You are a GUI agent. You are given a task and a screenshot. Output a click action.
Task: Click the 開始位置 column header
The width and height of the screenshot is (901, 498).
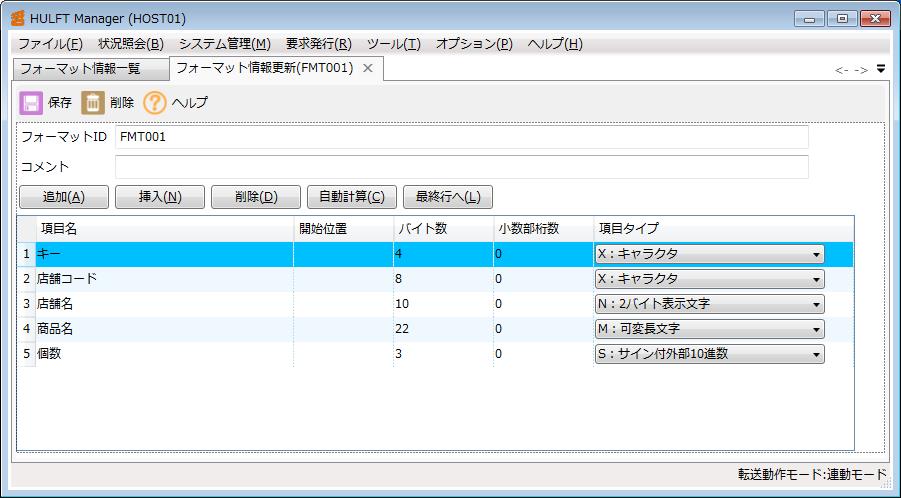[x=343, y=229]
